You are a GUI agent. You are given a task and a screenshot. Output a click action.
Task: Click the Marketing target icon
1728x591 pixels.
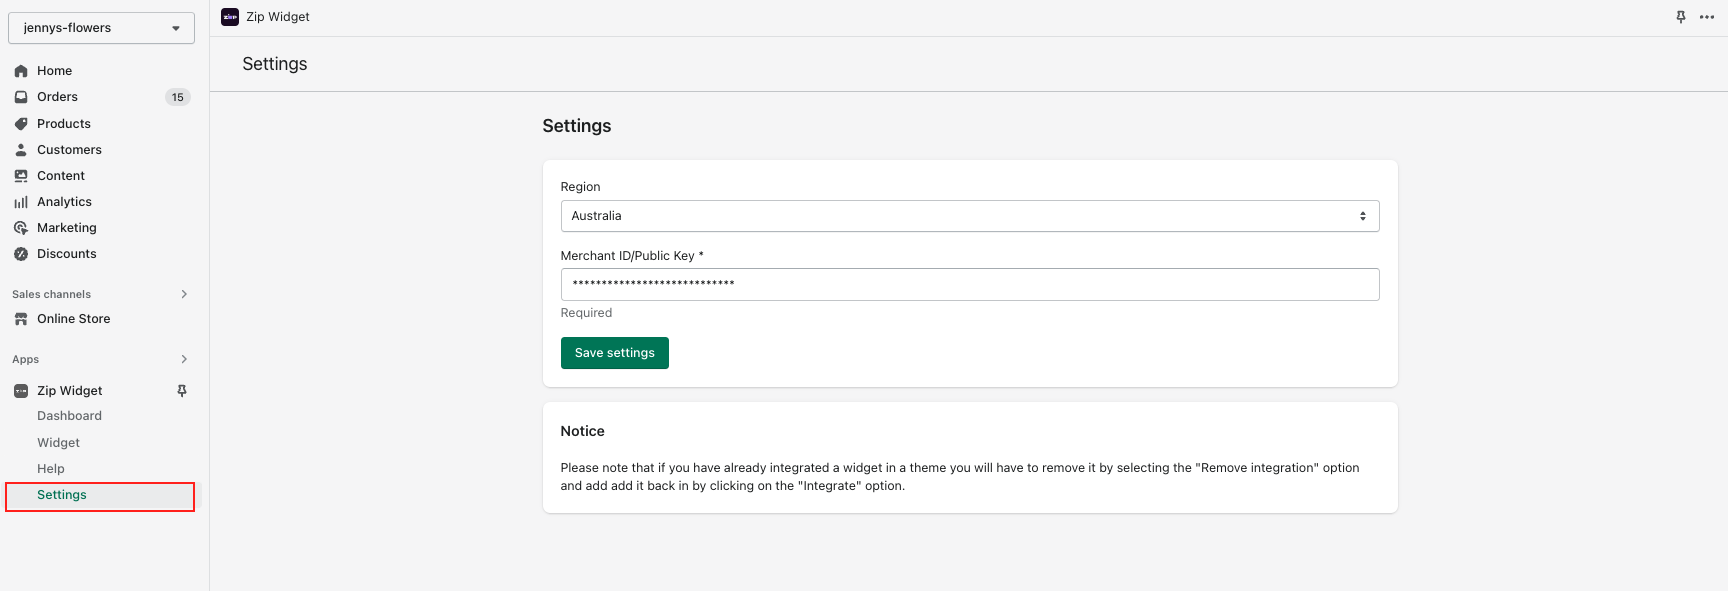point(21,228)
